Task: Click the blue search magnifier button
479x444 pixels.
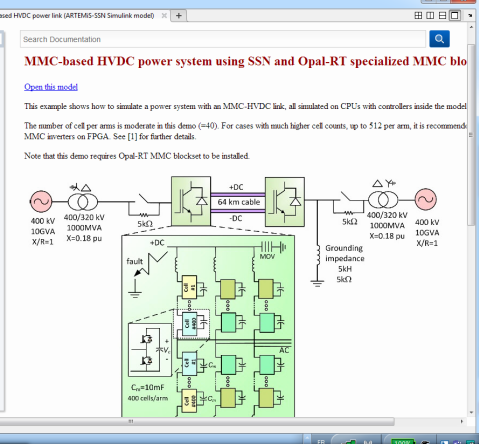Action: pos(439,39)
